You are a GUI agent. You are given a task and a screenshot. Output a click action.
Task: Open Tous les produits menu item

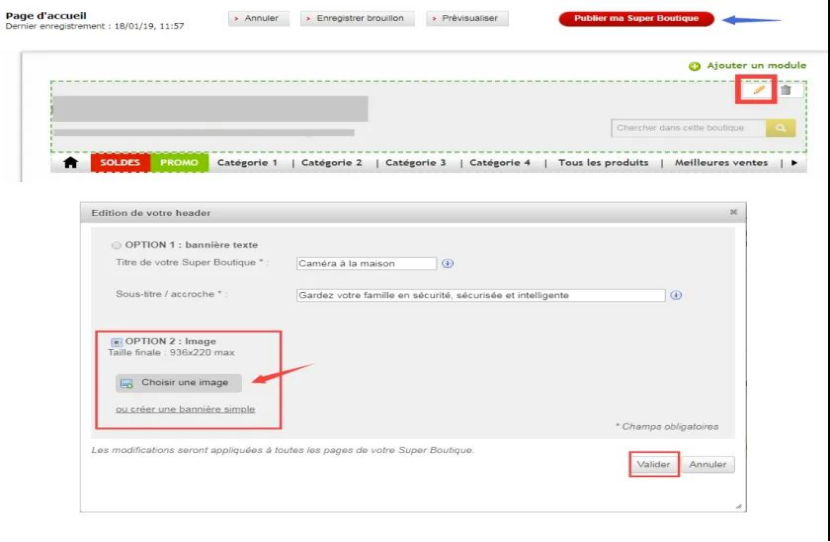603,162
